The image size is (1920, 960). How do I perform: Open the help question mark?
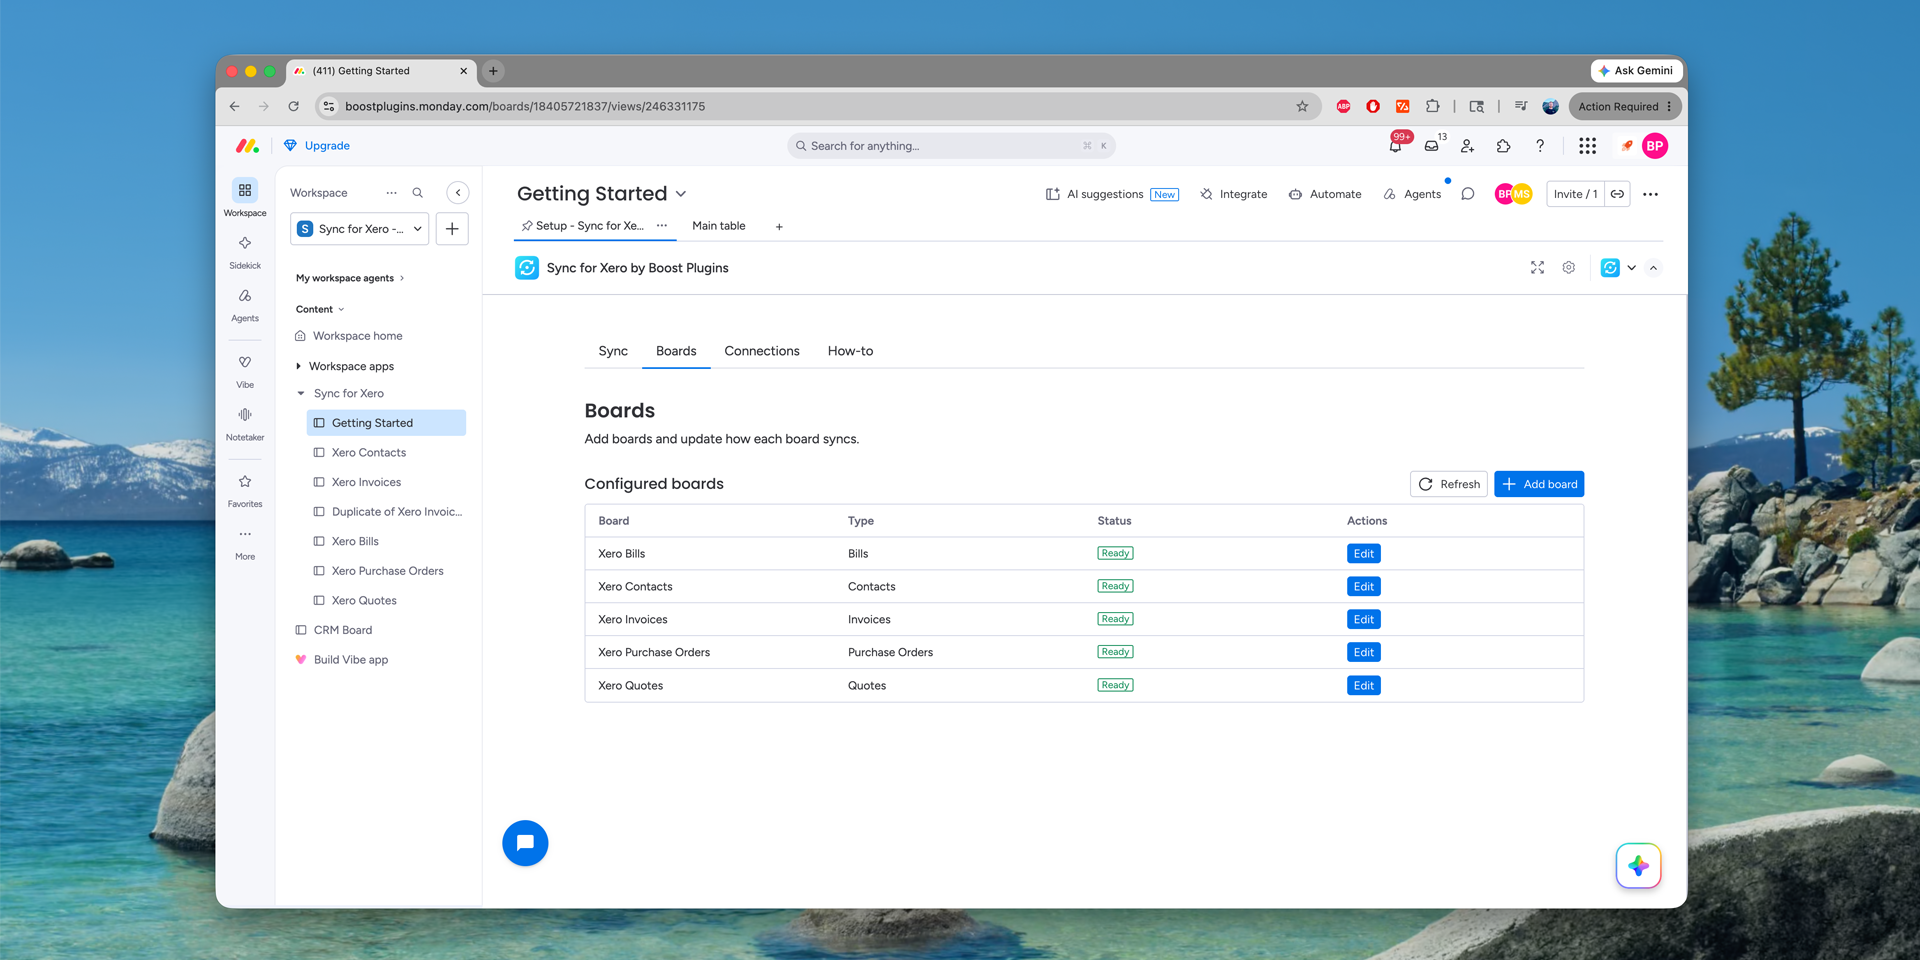click(1540, 146)
